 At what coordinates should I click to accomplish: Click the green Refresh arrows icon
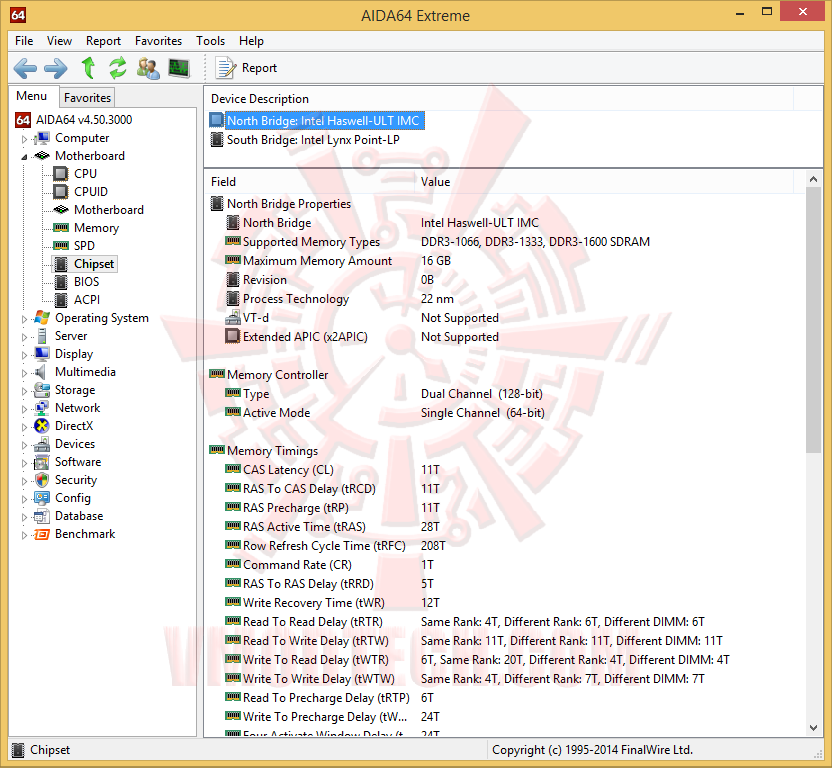click(118, 67)
